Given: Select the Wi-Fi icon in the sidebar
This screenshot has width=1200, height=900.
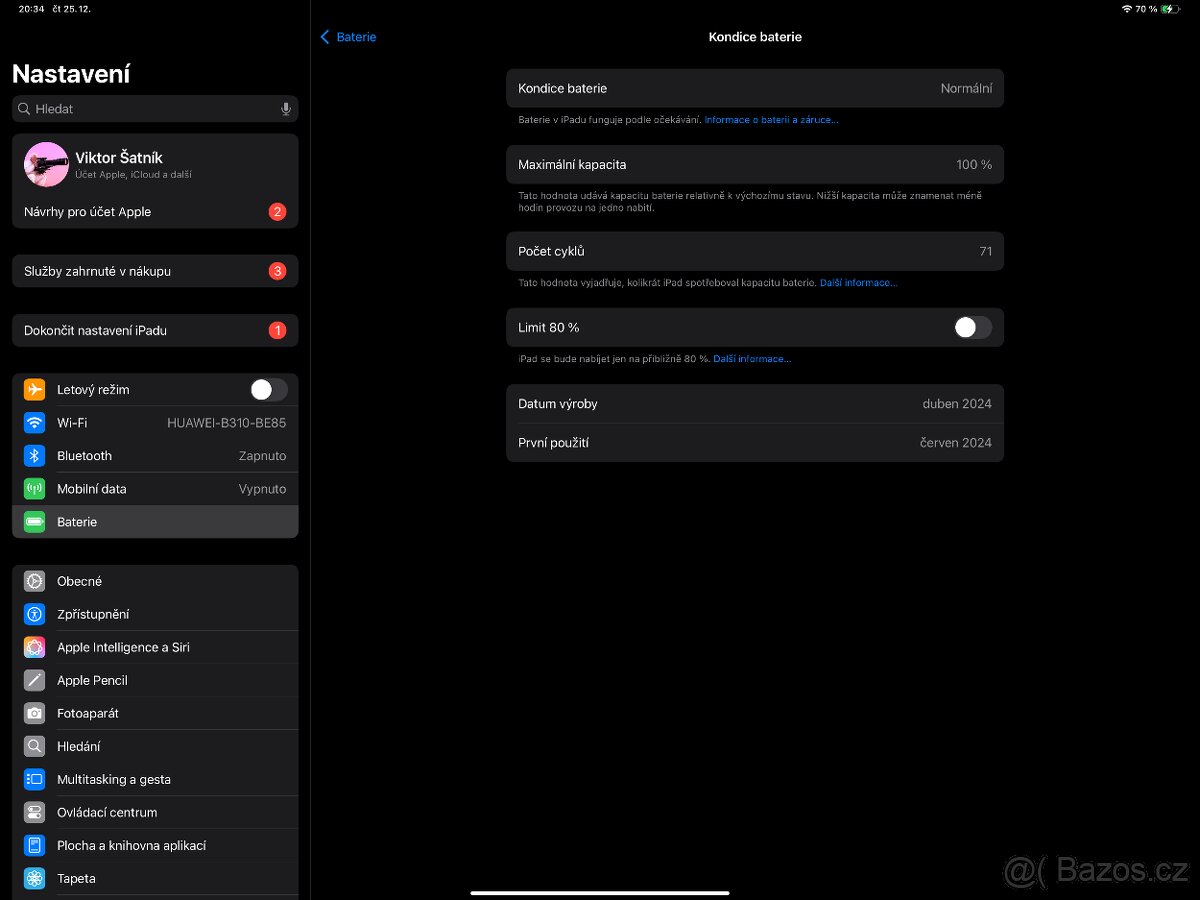Looking at the screenshot, I should pyautogui.click(x=34, y=422).
